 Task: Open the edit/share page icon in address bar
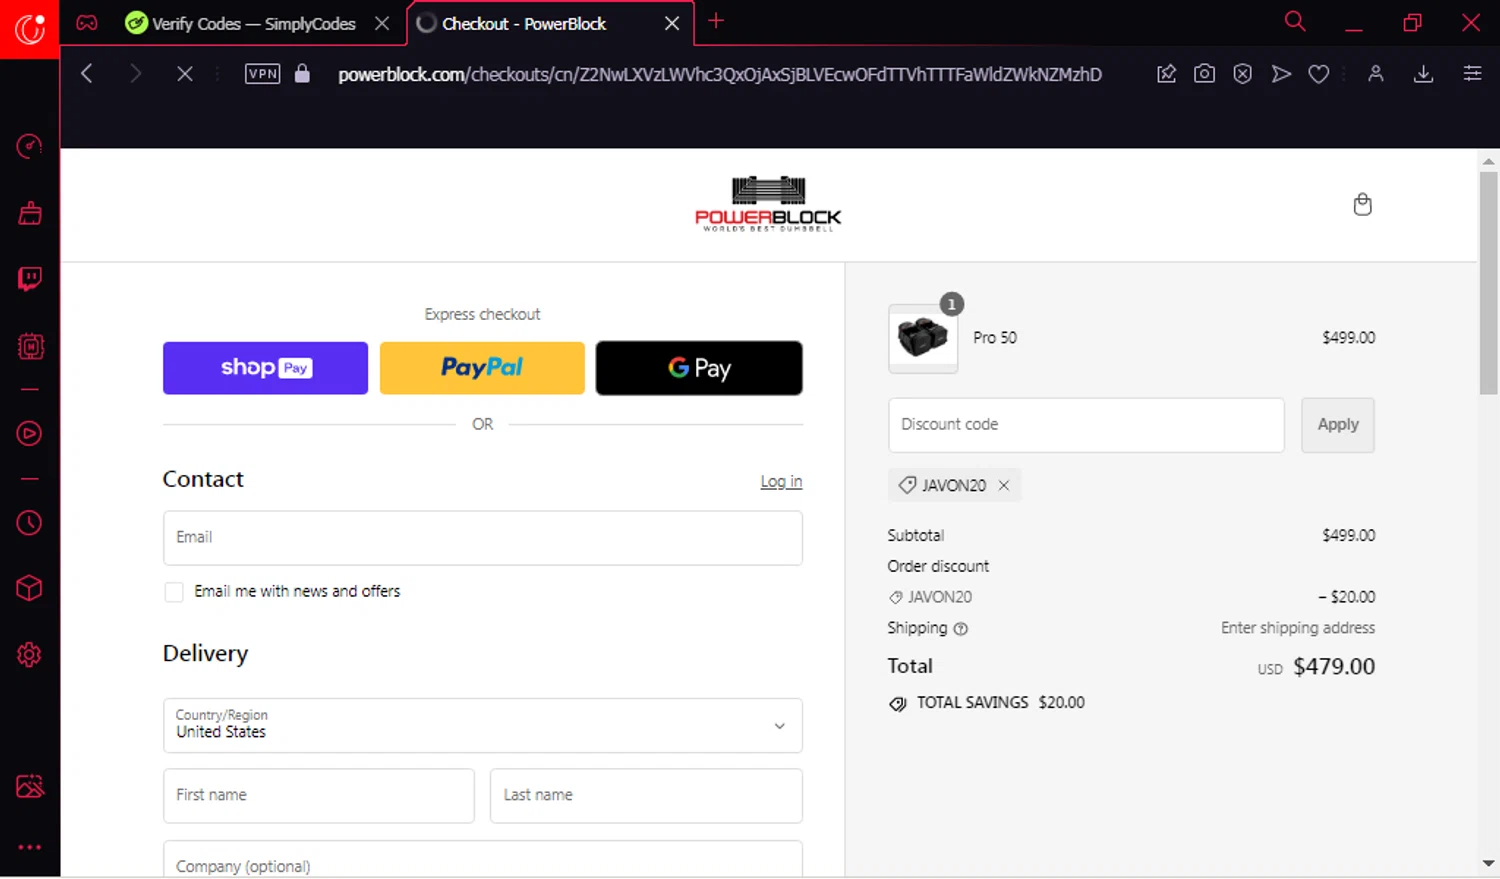(x=1166, y=73)
